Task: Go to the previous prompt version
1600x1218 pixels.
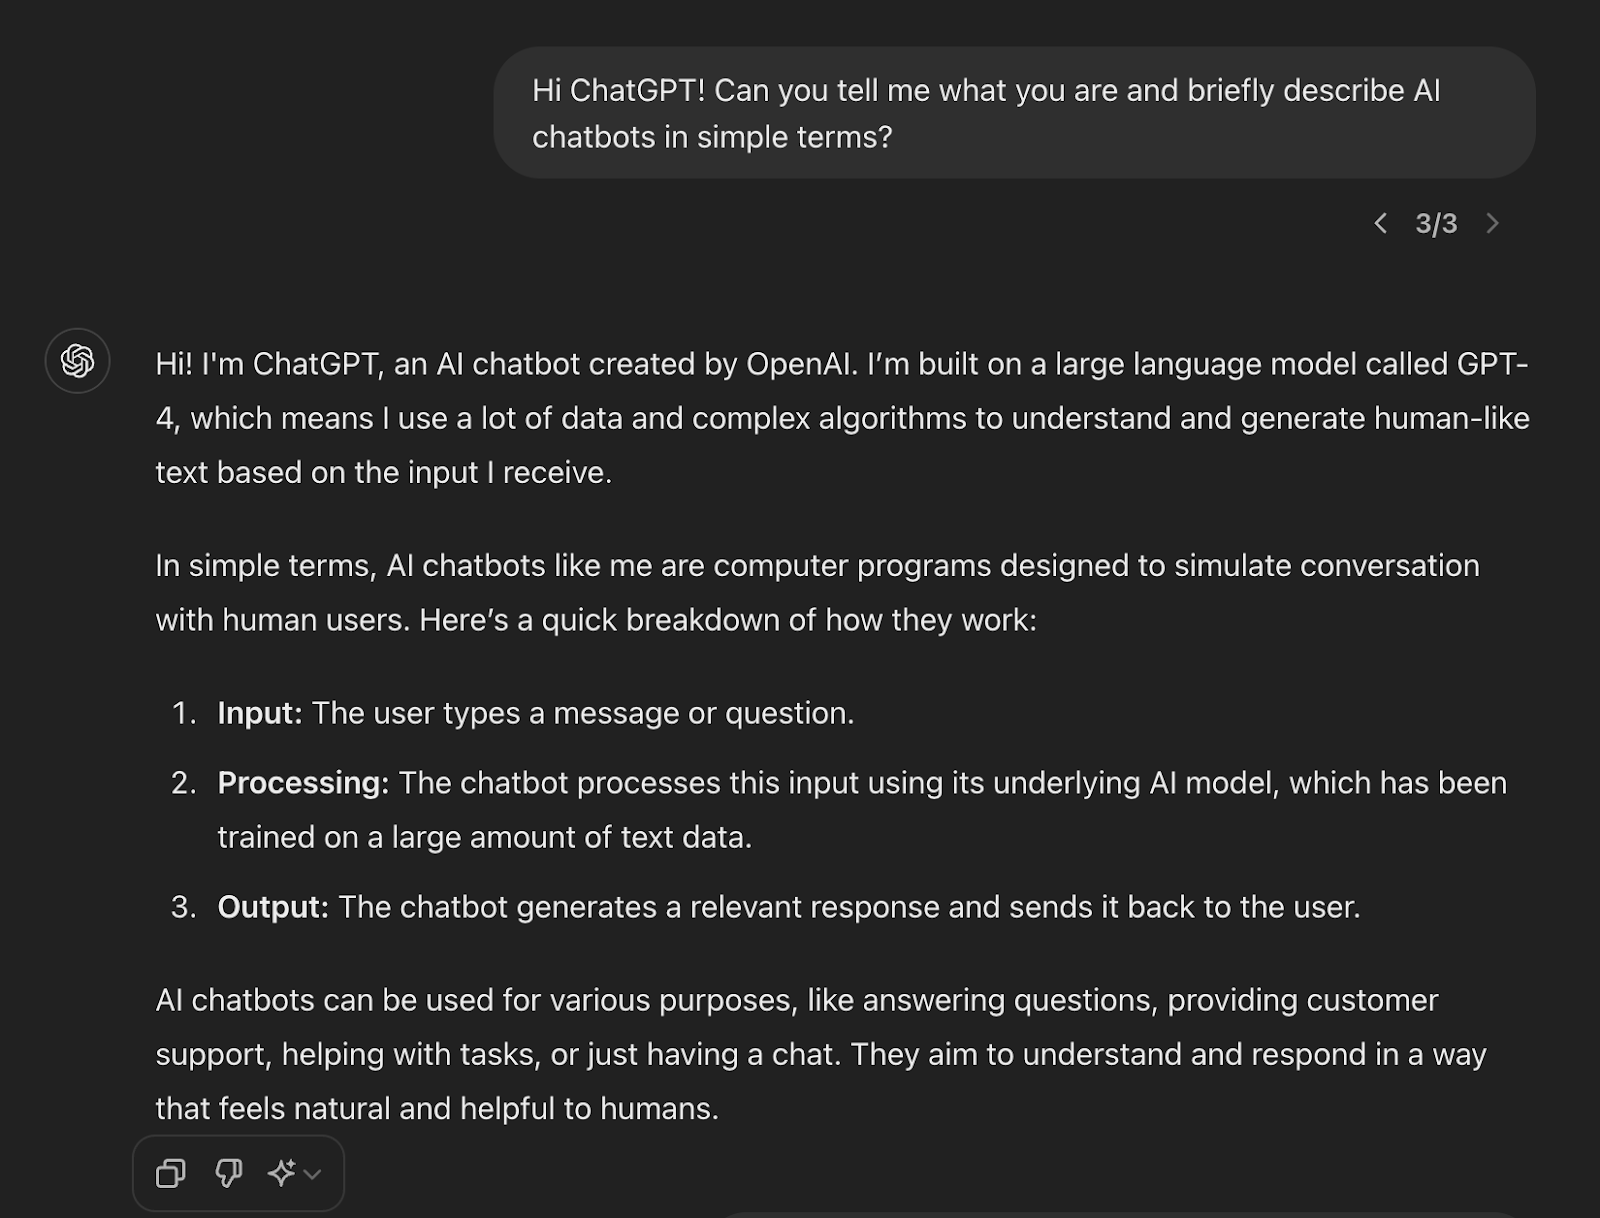Action: pyautogui.click(x=1381, y=223)
